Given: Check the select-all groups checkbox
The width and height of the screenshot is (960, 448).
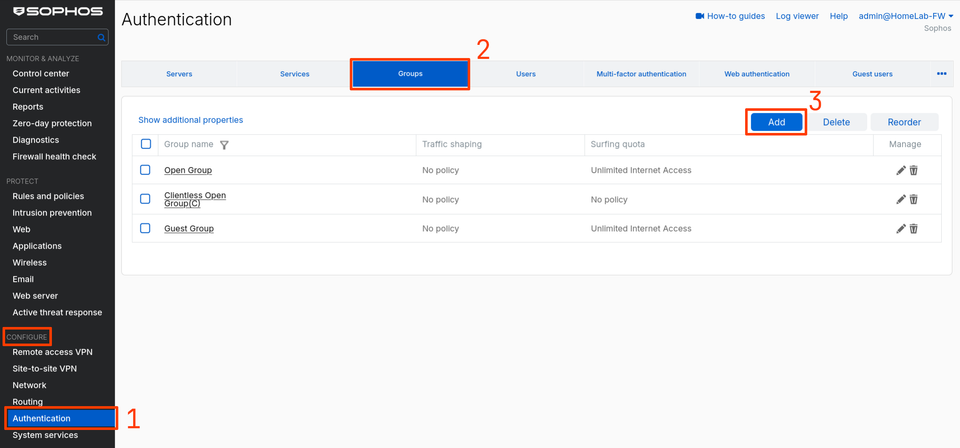Looking at the screenshot, I should (x=146, y=144).
